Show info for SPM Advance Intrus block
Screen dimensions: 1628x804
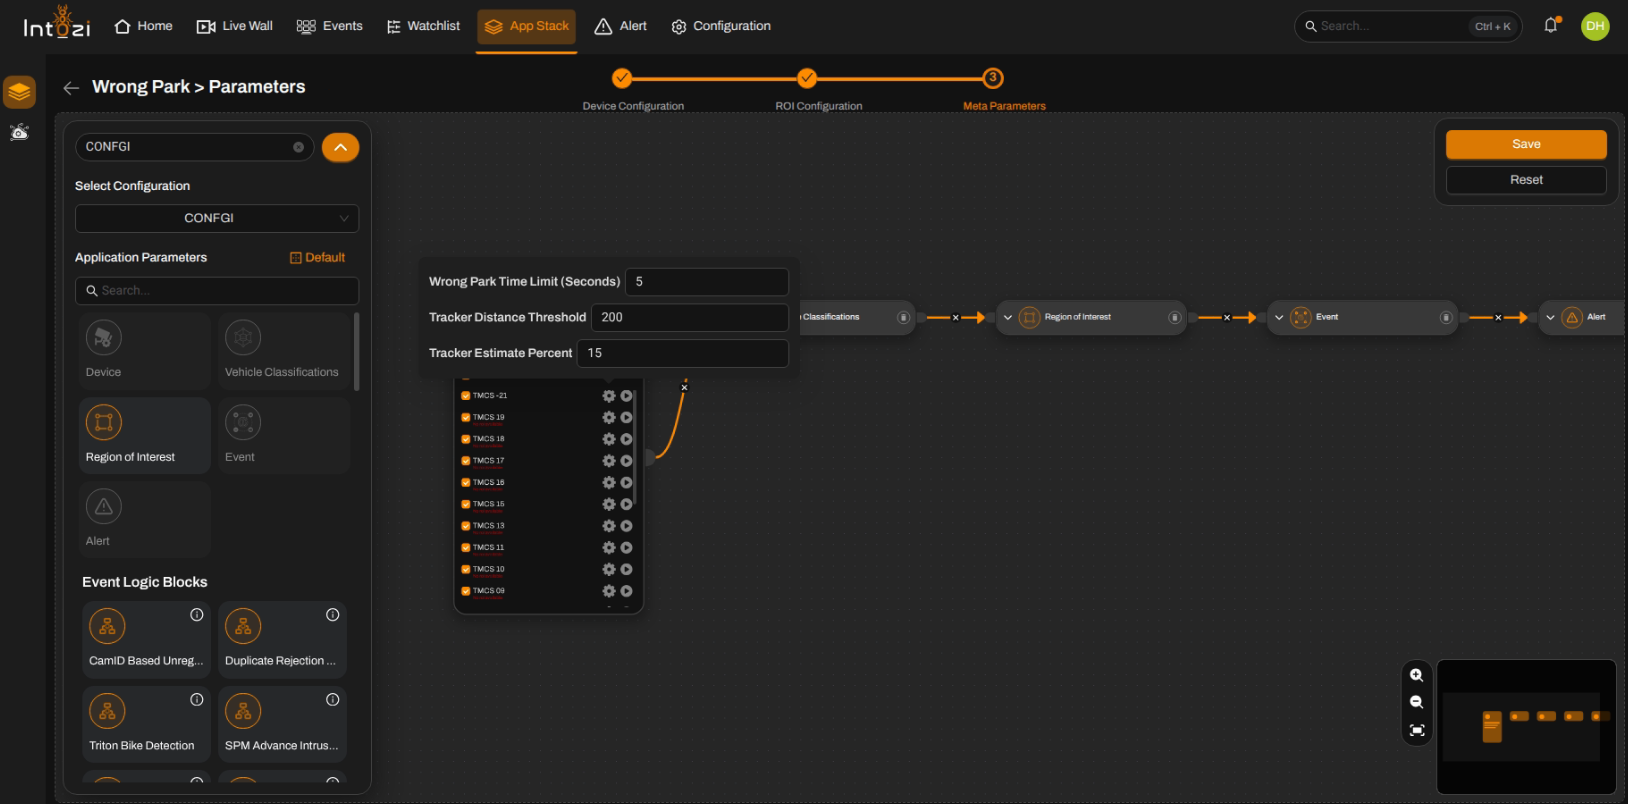[333, 700]
